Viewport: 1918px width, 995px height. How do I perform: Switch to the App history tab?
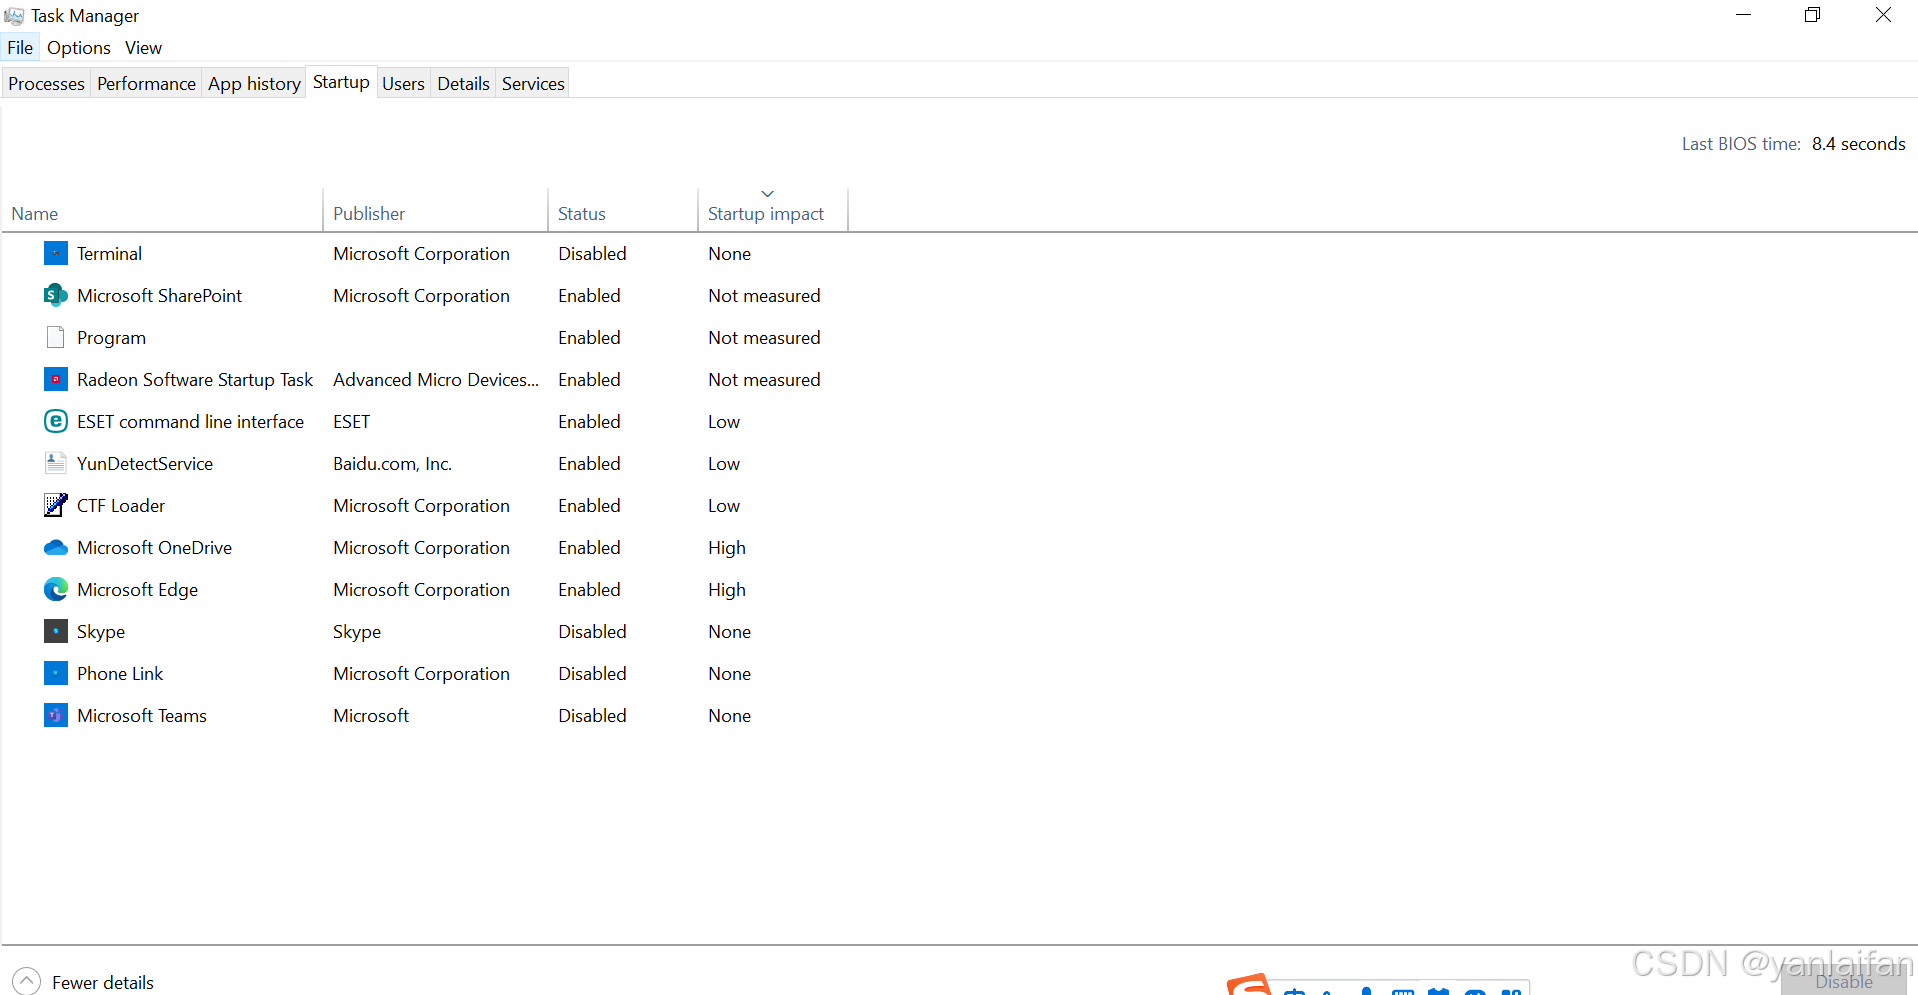click(254, 84)
